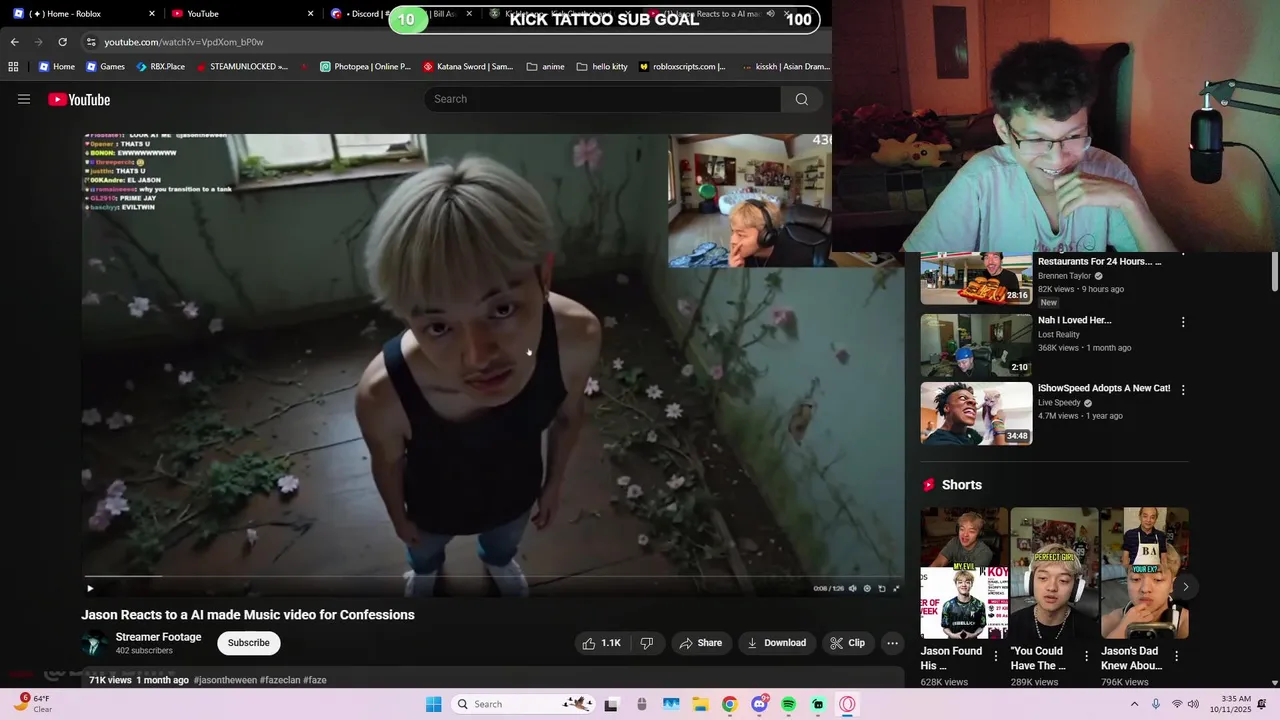1280x720 pixels.
Task: Open File Explorer from the taskbar
Action: coord(700,704)
